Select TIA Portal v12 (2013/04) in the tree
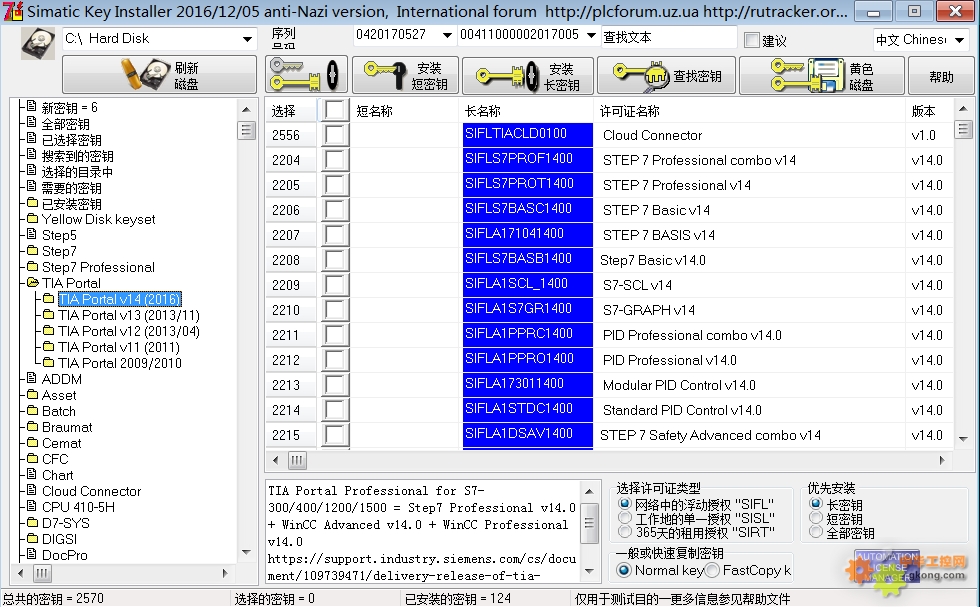 pyautogui.click(x=129, y=331)
